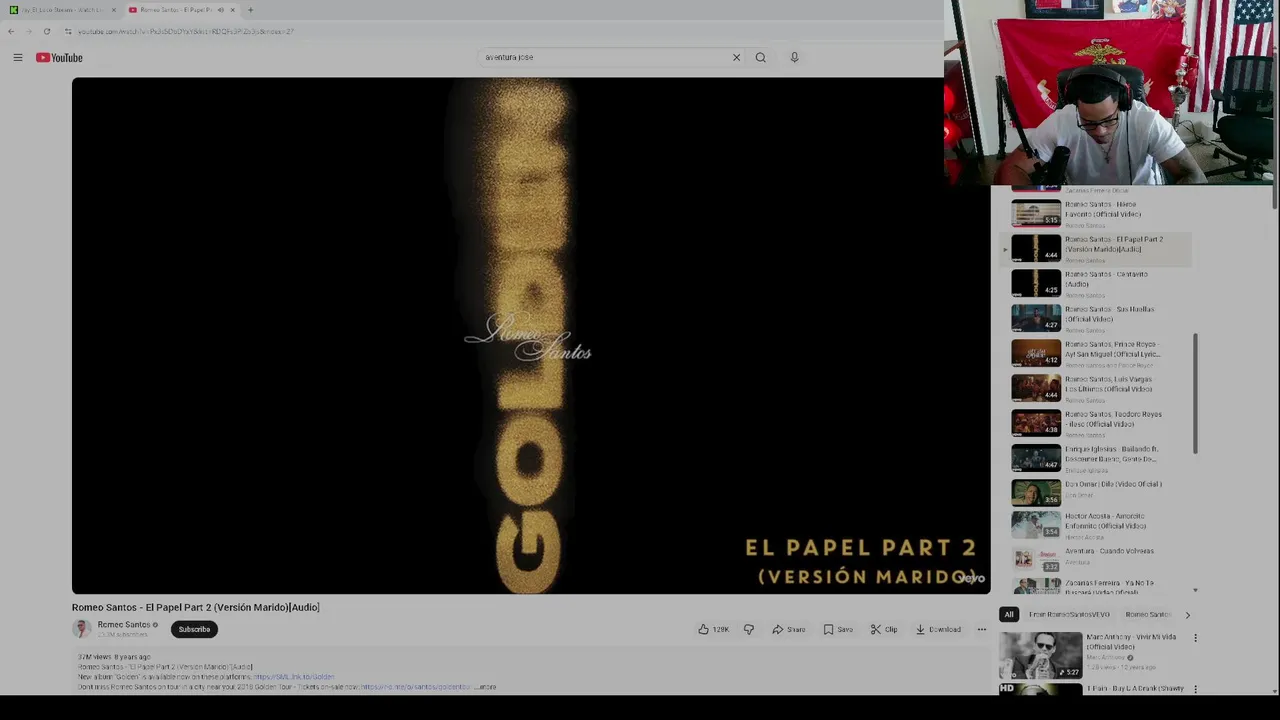Select the video title text under player

point(195,607)
